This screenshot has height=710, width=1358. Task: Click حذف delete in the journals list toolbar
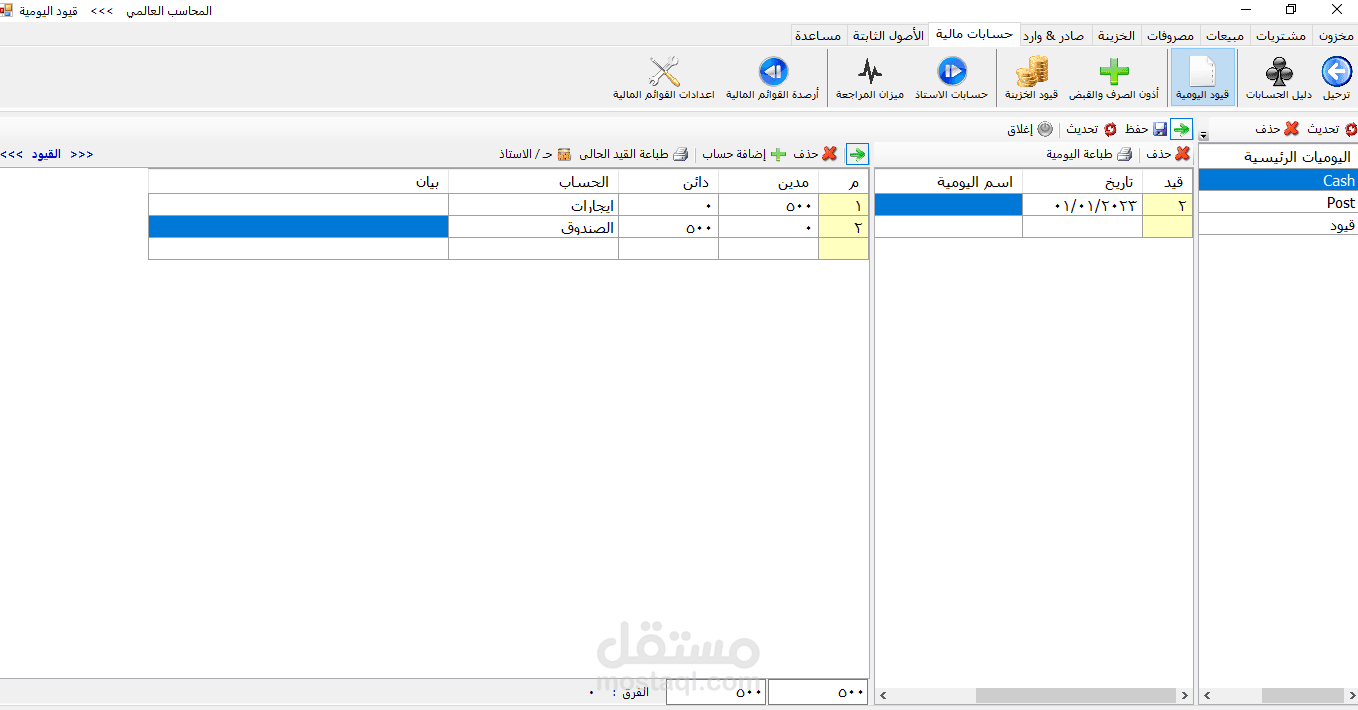(1277, 129)
